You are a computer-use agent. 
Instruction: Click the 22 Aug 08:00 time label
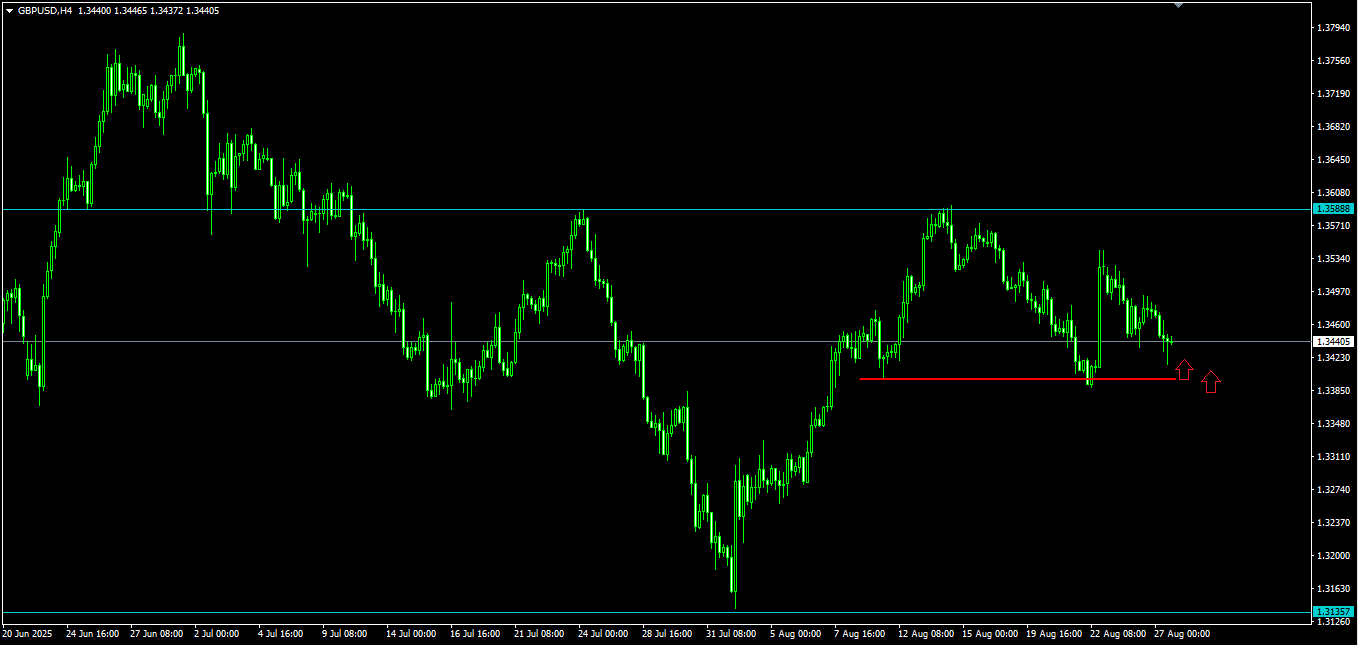[1117, 634]
